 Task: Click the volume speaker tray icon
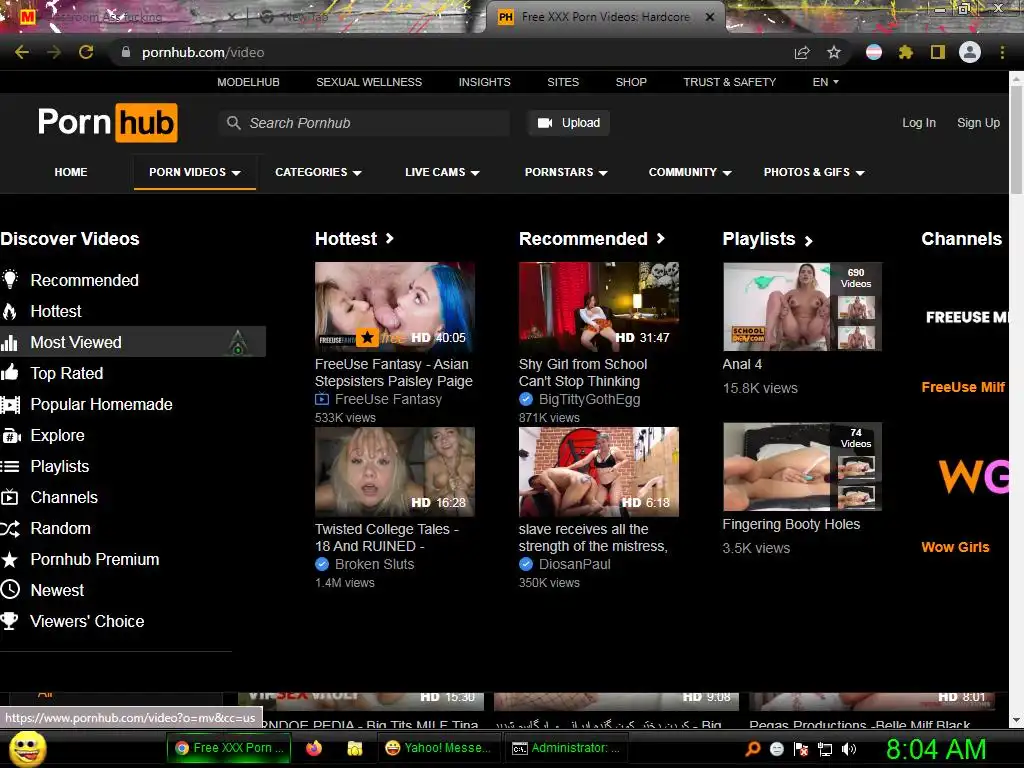pyautogui.click(x=849, y=749)
